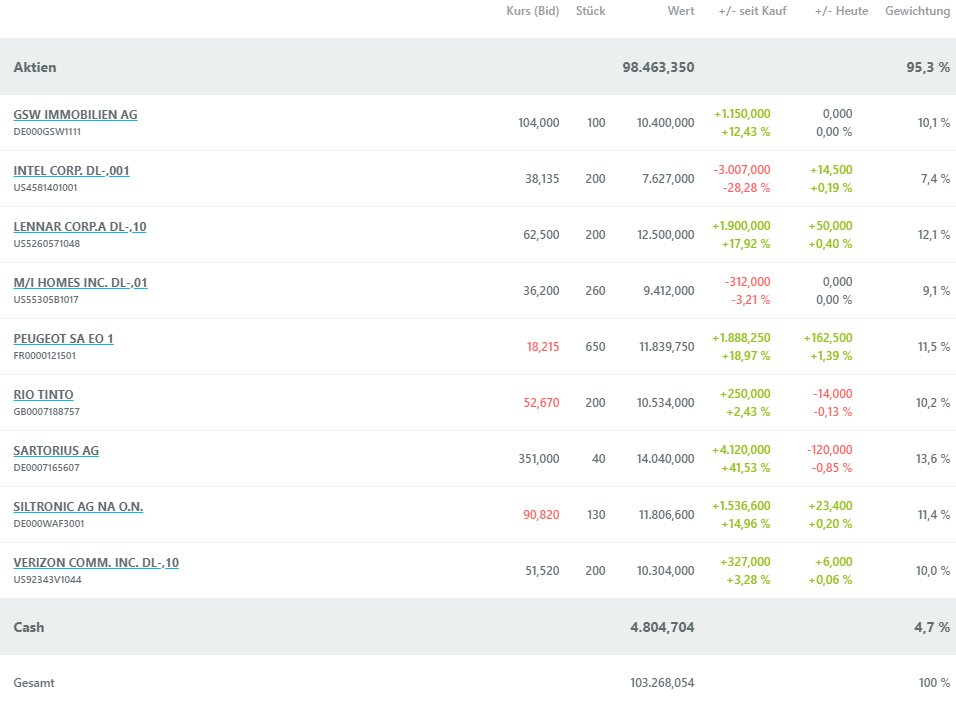The height and width of the screenshot is (702, 956).
Task: Click M/I Homes position value 9.412,000
Action: 669,291
